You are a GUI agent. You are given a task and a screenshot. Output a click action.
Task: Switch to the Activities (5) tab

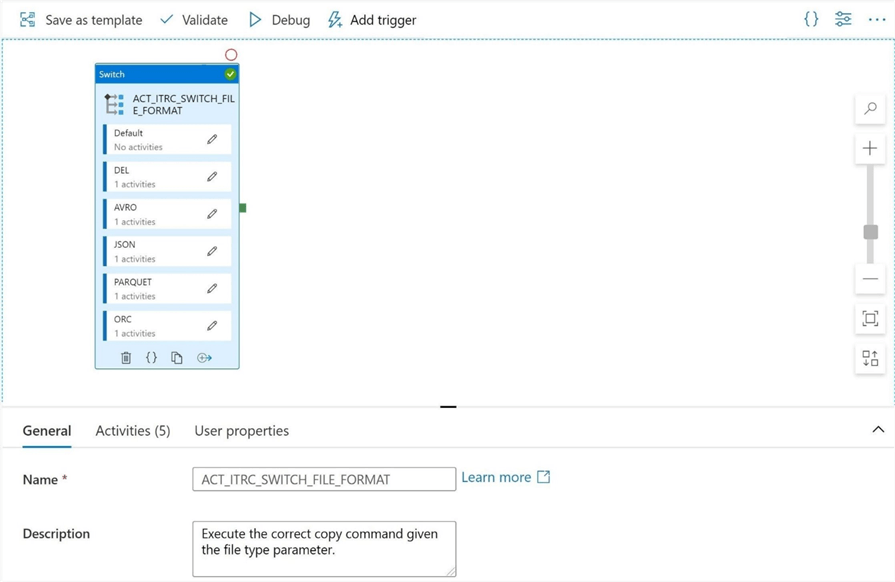pos(132,430)
